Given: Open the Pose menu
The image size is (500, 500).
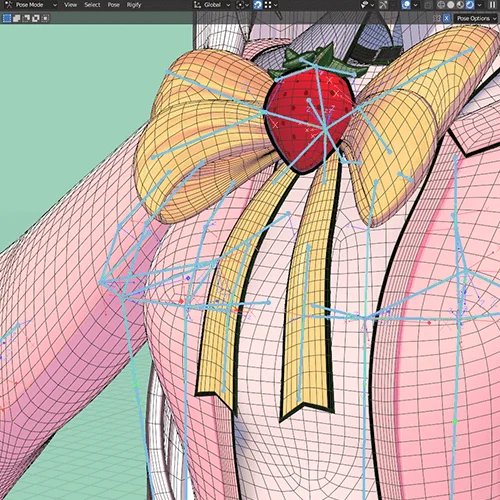Looking at the screenshot, I should click(114, 5).
